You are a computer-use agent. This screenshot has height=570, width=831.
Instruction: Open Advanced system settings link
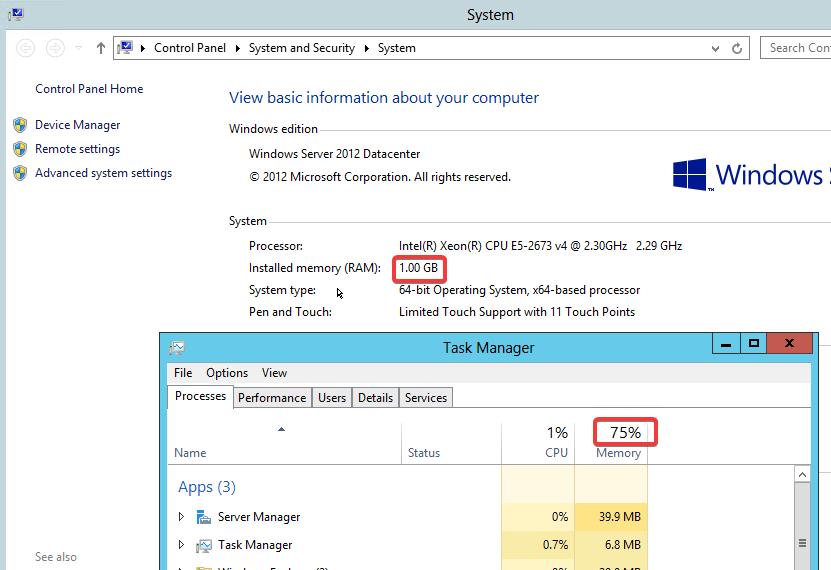click(x=103, y=173)
